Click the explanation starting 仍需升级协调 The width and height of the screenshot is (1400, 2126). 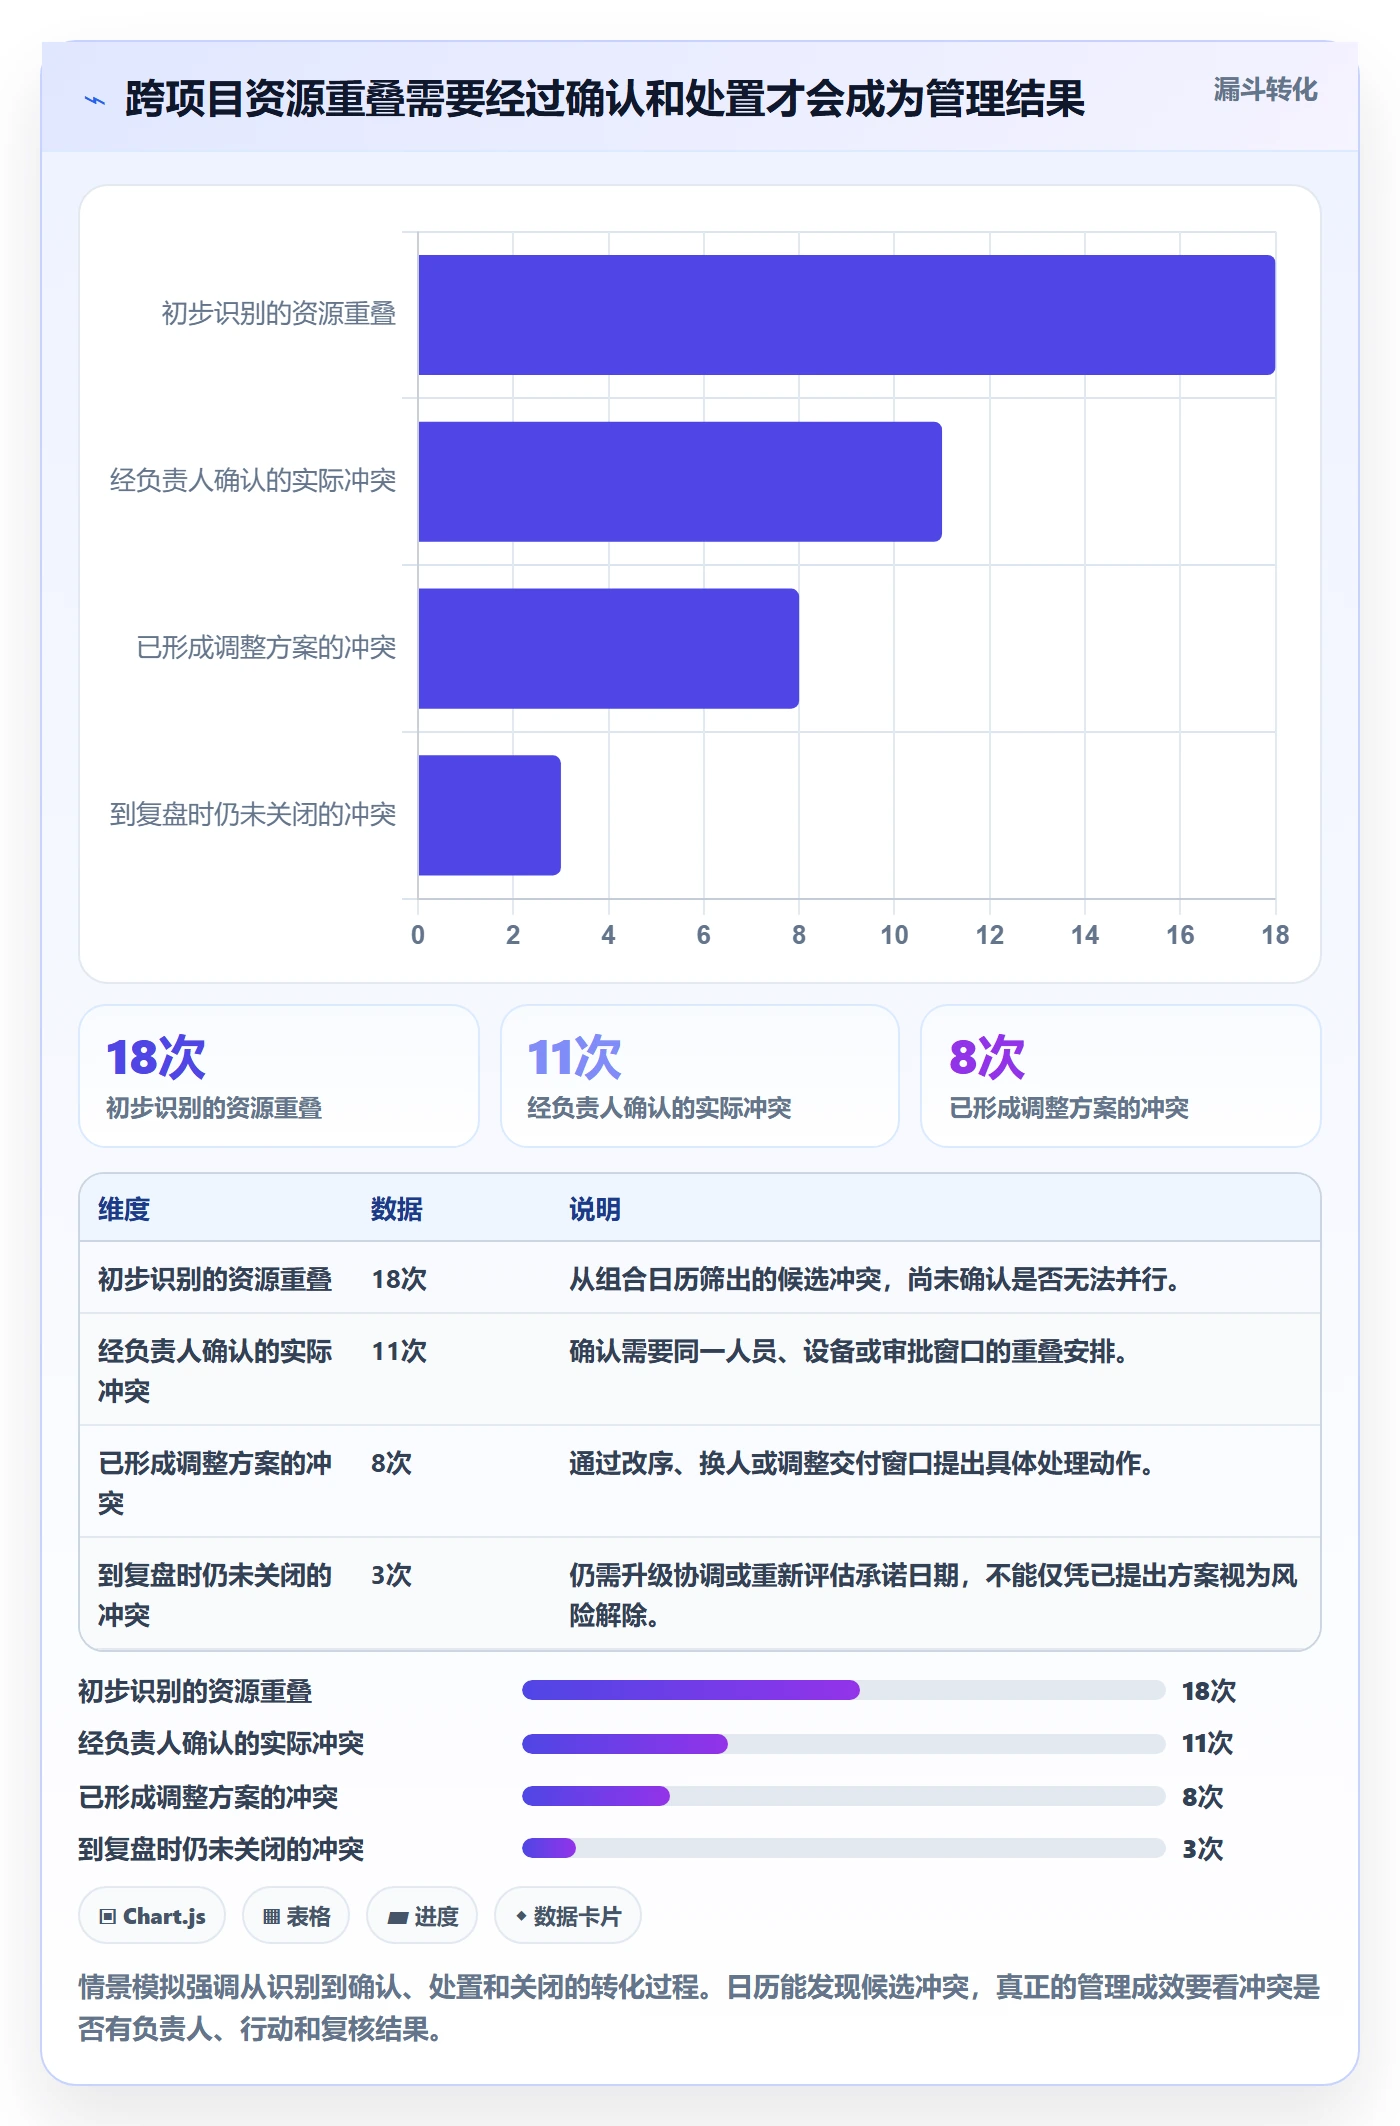(933, 1595)
